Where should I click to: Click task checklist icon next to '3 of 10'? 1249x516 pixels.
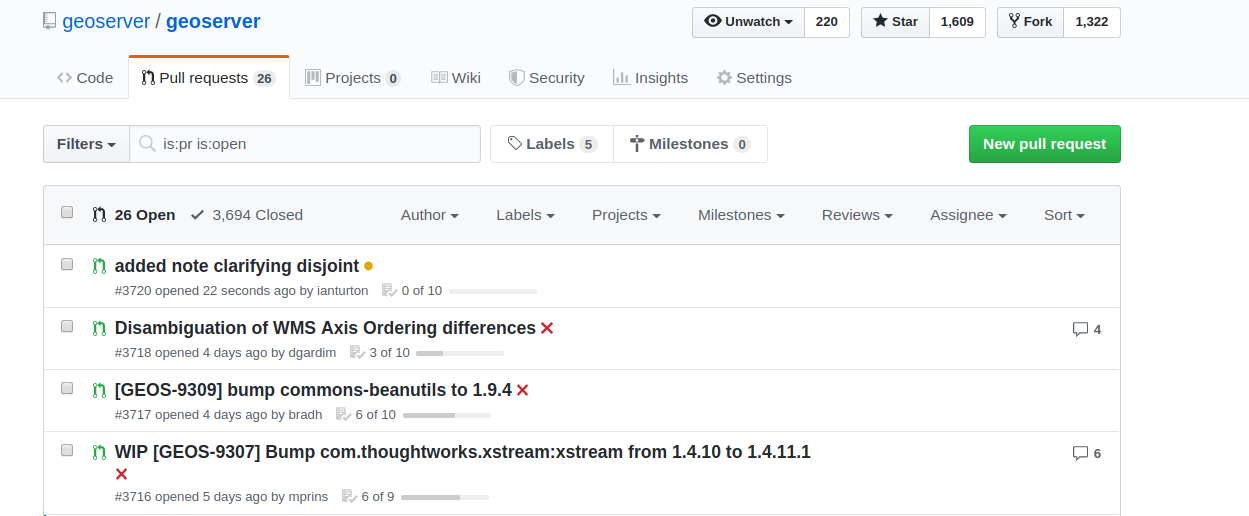point(357,353)
